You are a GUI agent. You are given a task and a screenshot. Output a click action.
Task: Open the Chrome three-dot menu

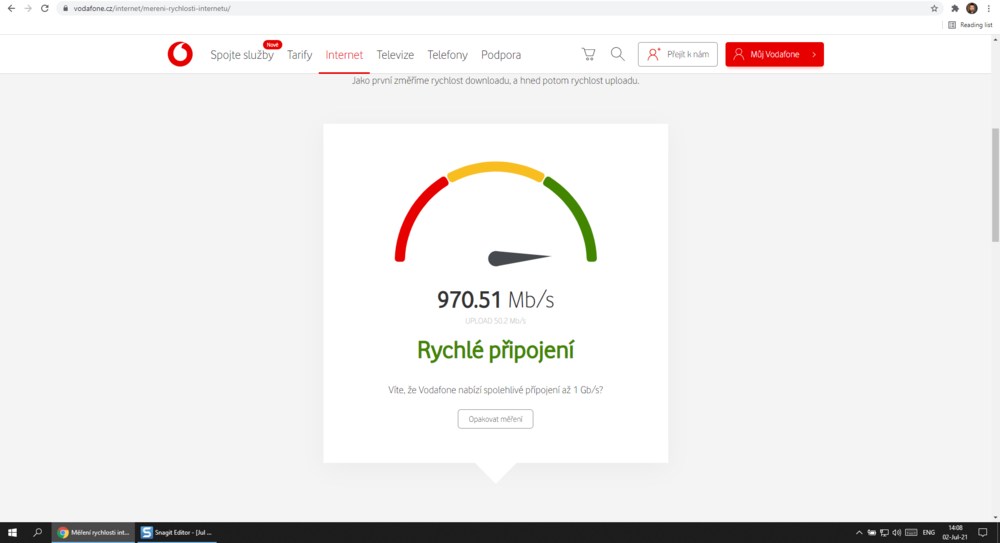[x=988, y=8]
